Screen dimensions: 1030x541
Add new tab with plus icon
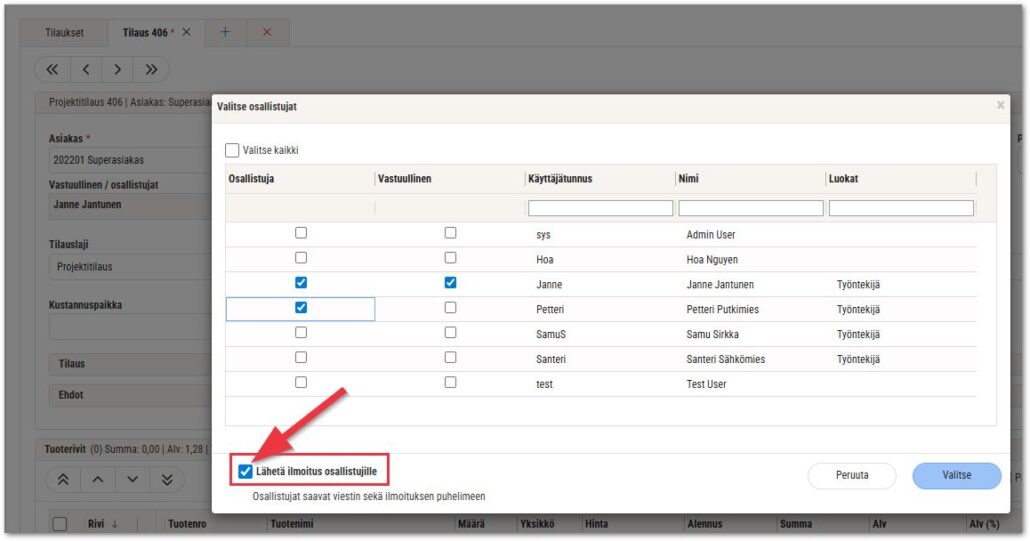coord(225,32)
